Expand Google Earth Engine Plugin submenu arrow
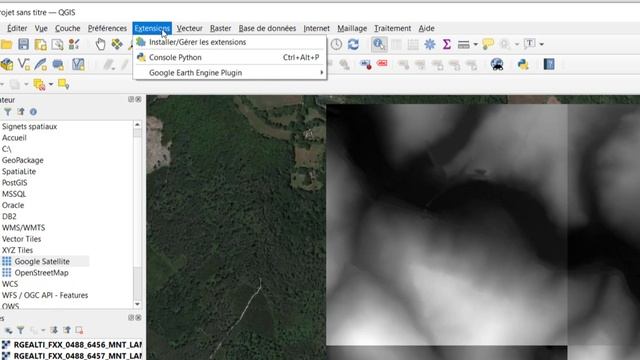 322,73
